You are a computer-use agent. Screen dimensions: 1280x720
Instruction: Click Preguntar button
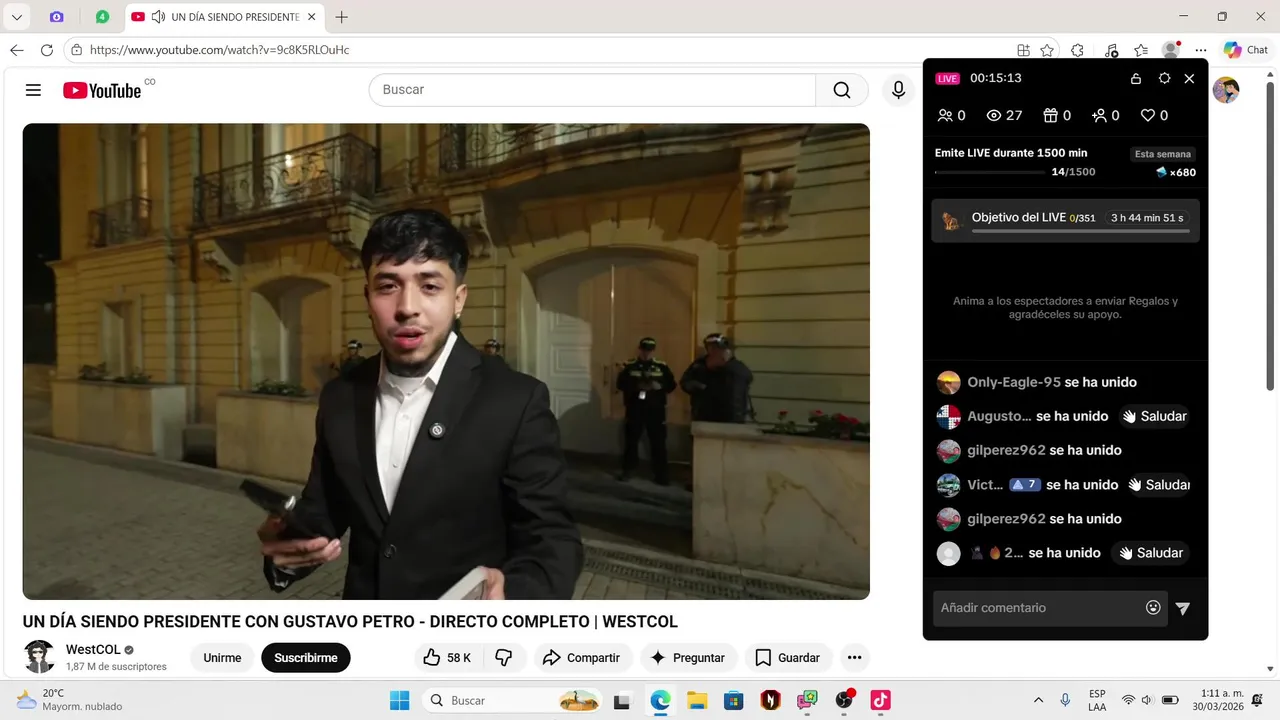[687, 657]
